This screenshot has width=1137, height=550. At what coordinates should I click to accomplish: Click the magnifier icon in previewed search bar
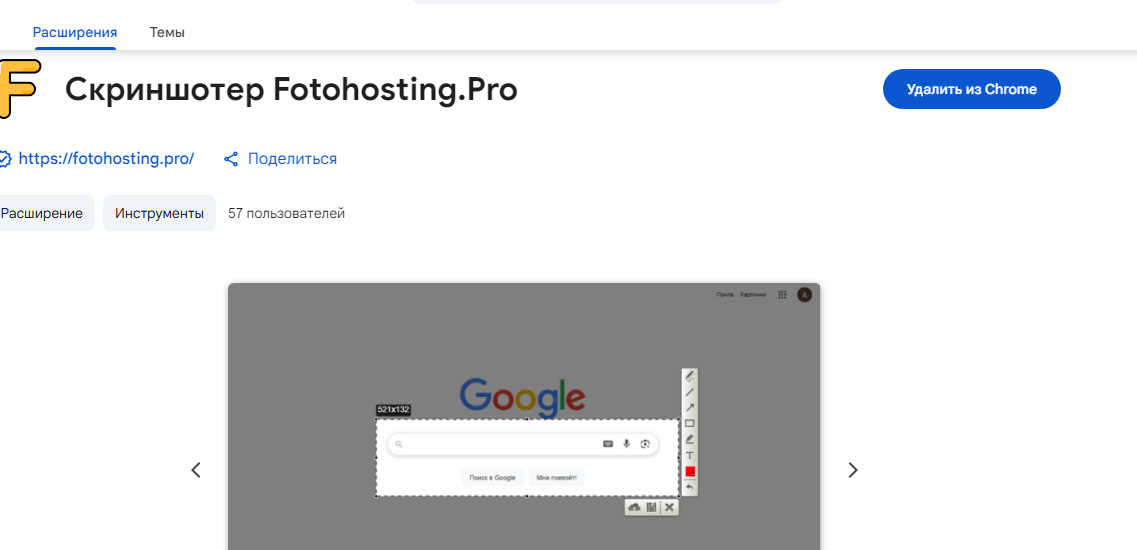(398, 444)
